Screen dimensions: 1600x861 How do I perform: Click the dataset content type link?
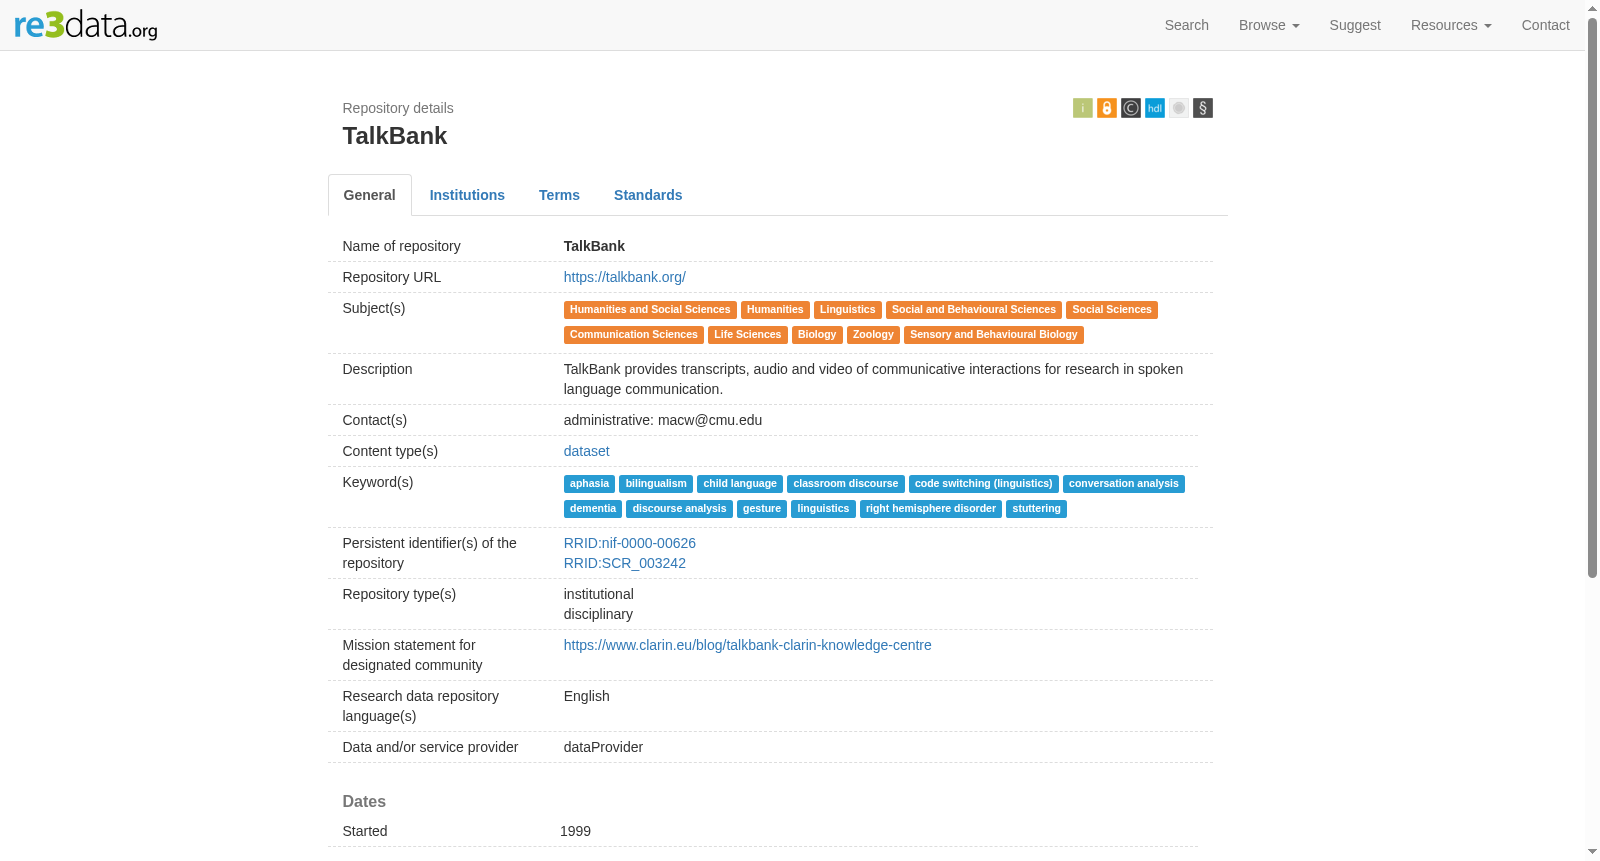(587, 451)
